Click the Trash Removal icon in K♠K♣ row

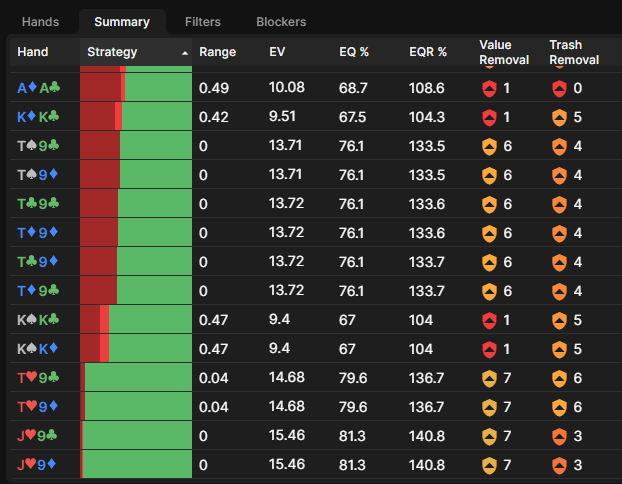[559, 320]
